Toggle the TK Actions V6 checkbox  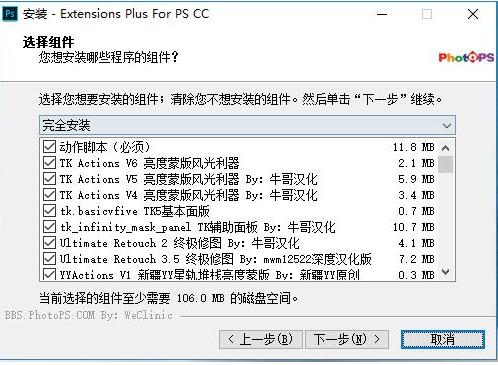[x=49, y=163]
